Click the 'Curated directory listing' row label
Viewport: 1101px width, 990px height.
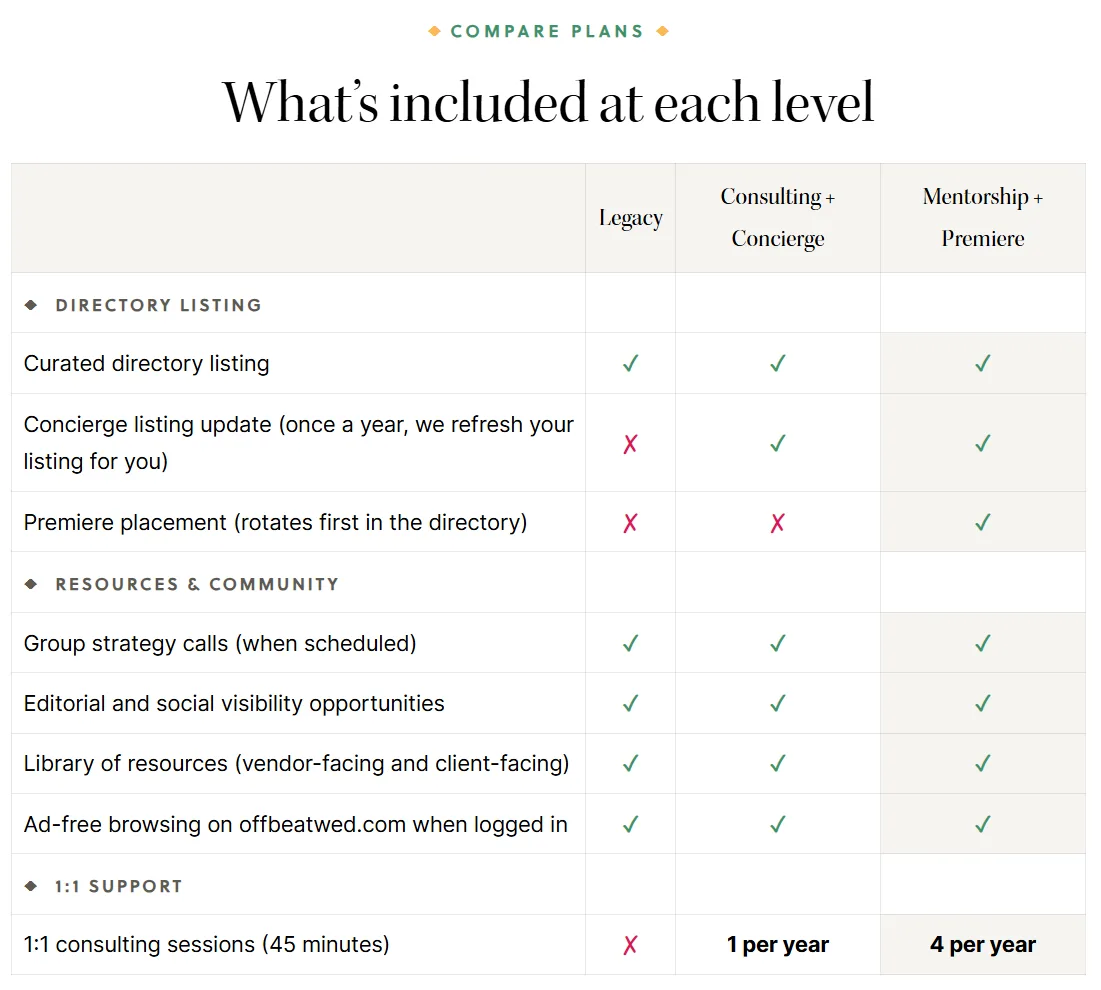click(147, 364)
